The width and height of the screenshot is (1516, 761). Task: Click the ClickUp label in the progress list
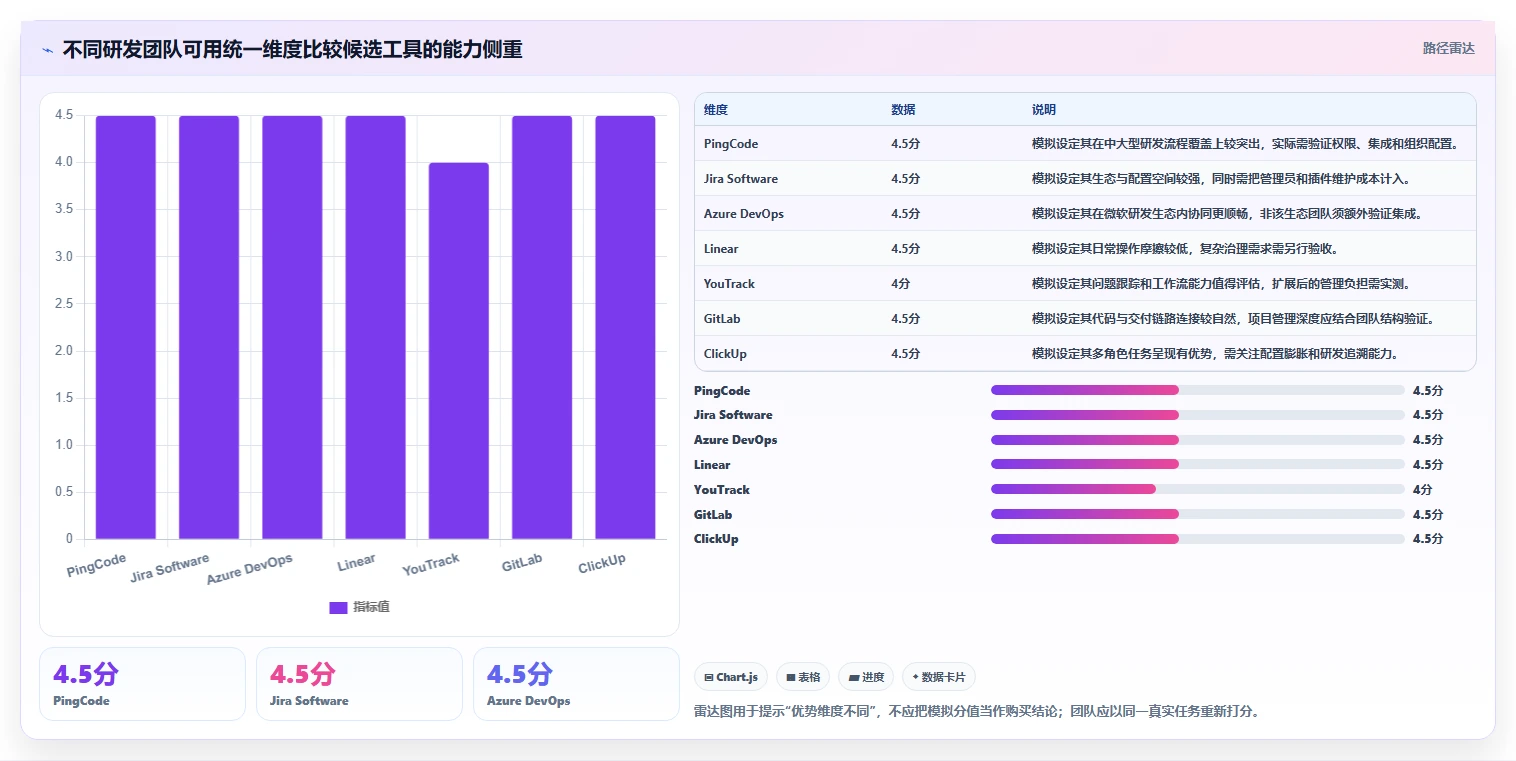click(x=716, y=539)
